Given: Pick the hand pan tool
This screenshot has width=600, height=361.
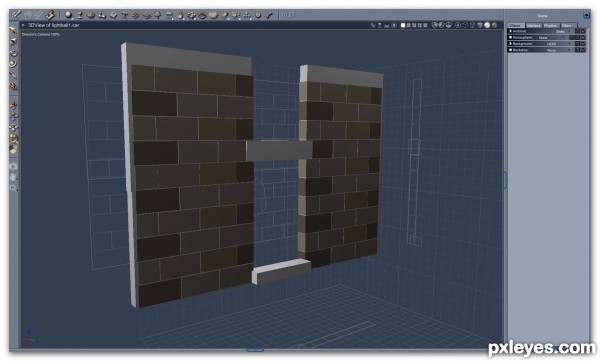Looking at the screenshot, I should [x=13, y=177].
